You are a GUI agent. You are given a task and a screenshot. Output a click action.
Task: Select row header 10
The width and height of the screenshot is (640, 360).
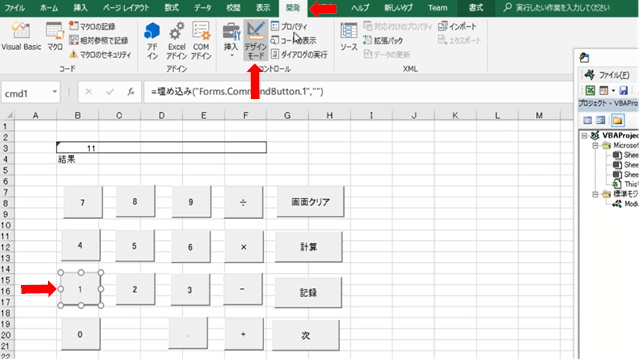point(6,225)
